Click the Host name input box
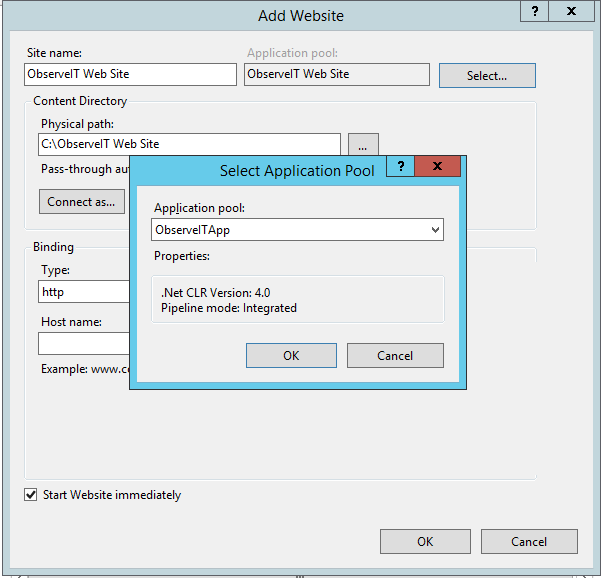 pos(85,344)
